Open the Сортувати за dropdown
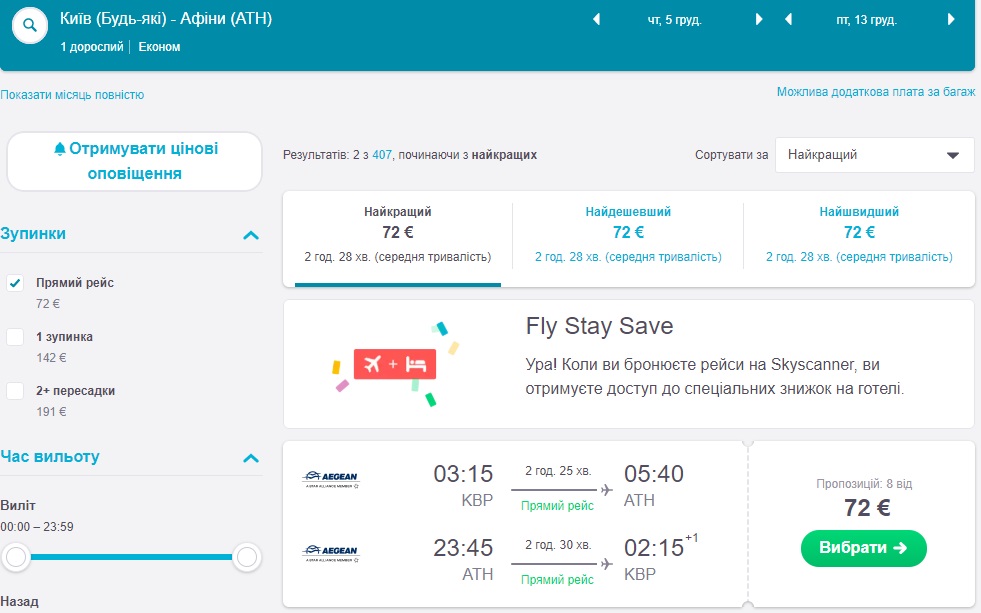The image size is (981, 613). 873,155
